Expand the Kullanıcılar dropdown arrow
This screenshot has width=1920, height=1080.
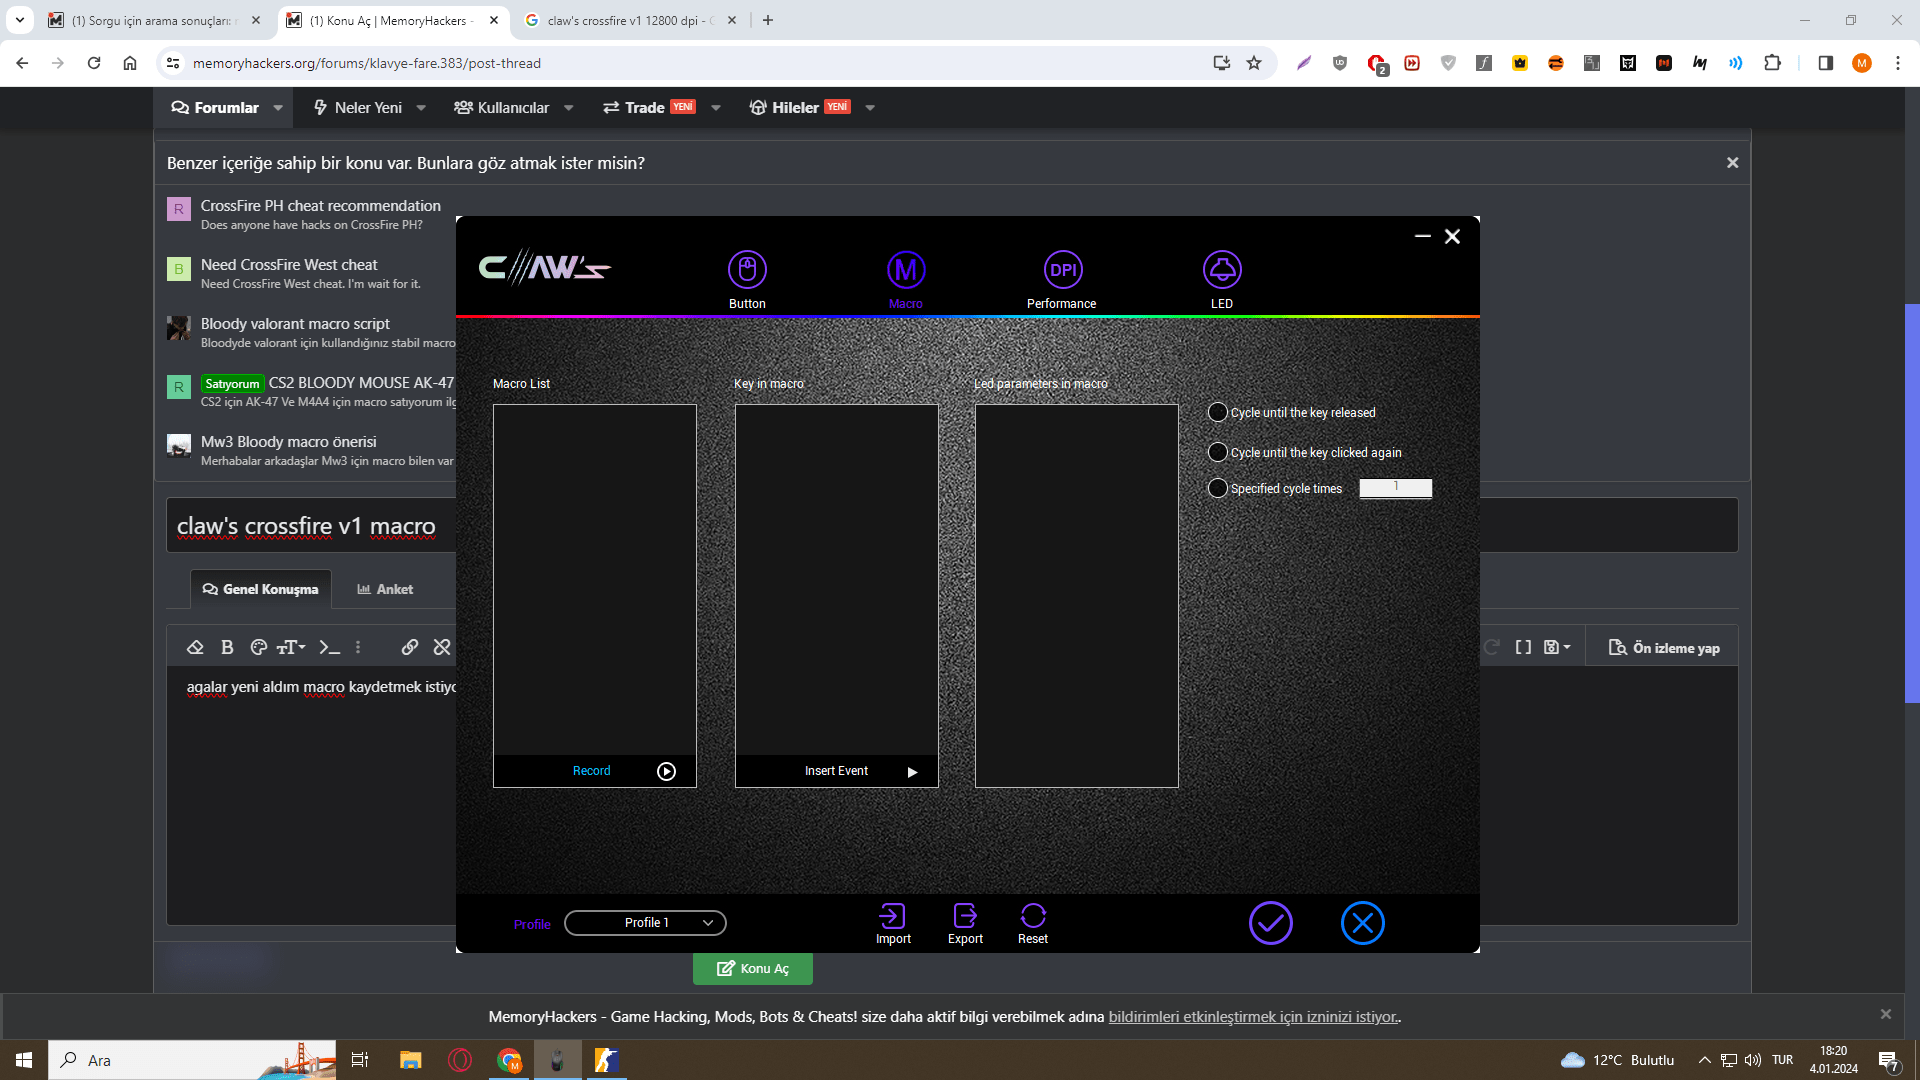click(568, 108)
